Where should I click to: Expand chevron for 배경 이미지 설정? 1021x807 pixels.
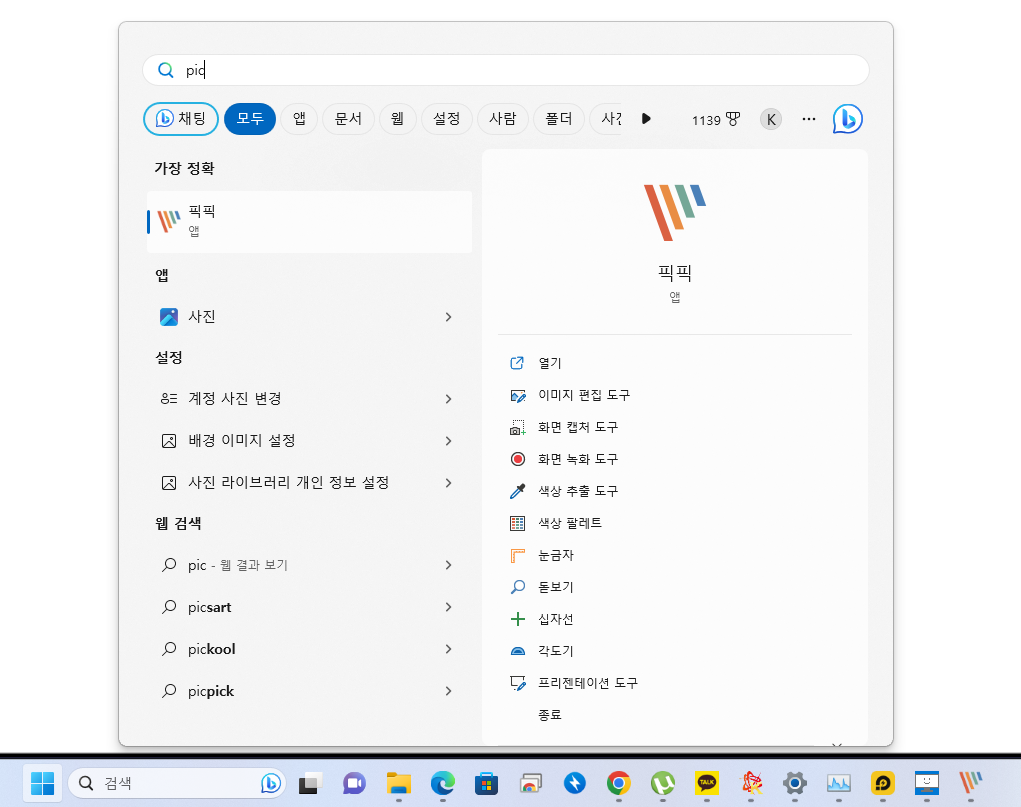[x=448, y=441]
